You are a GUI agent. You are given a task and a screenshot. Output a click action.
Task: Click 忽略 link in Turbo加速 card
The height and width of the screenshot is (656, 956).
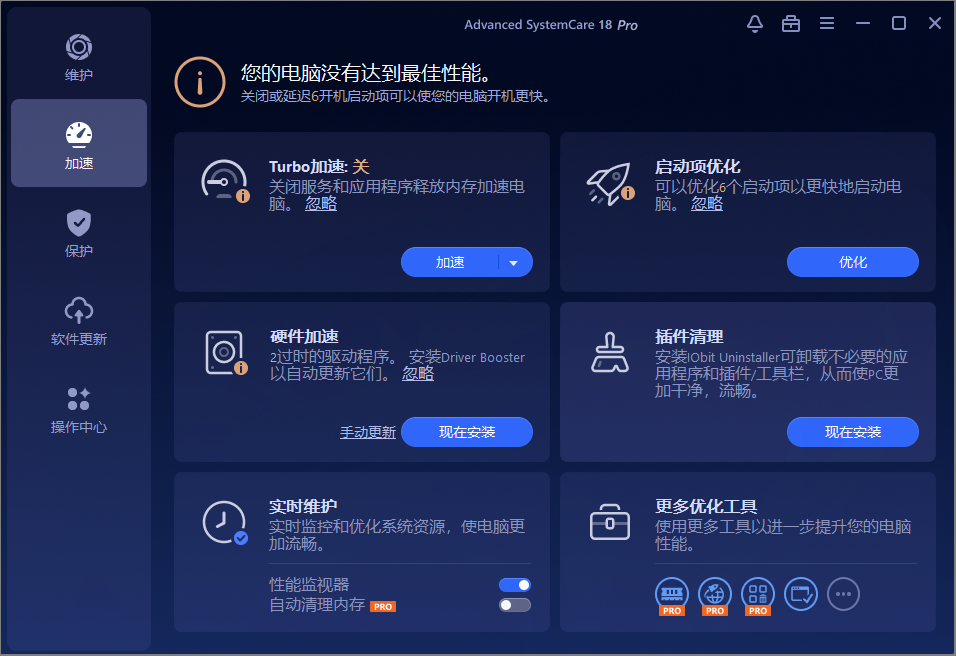(321, 204)
